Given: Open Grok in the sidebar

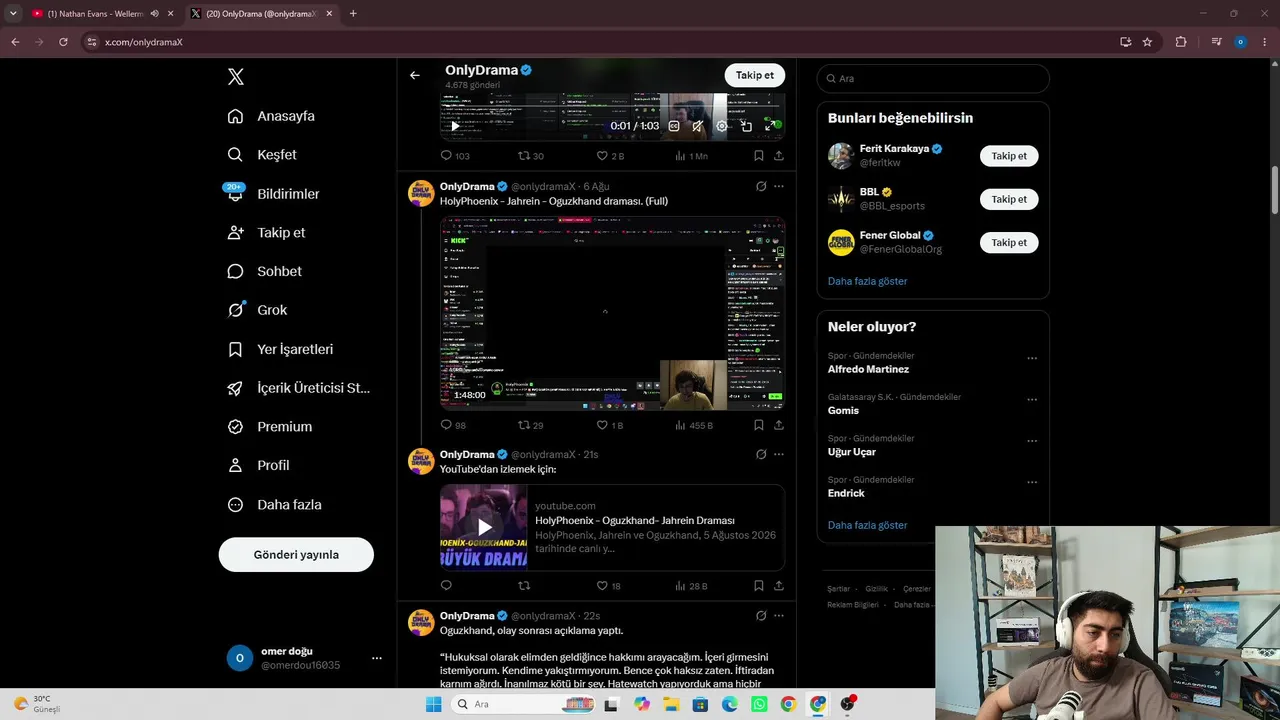Looking at the screenshot, I should (257, 310).
